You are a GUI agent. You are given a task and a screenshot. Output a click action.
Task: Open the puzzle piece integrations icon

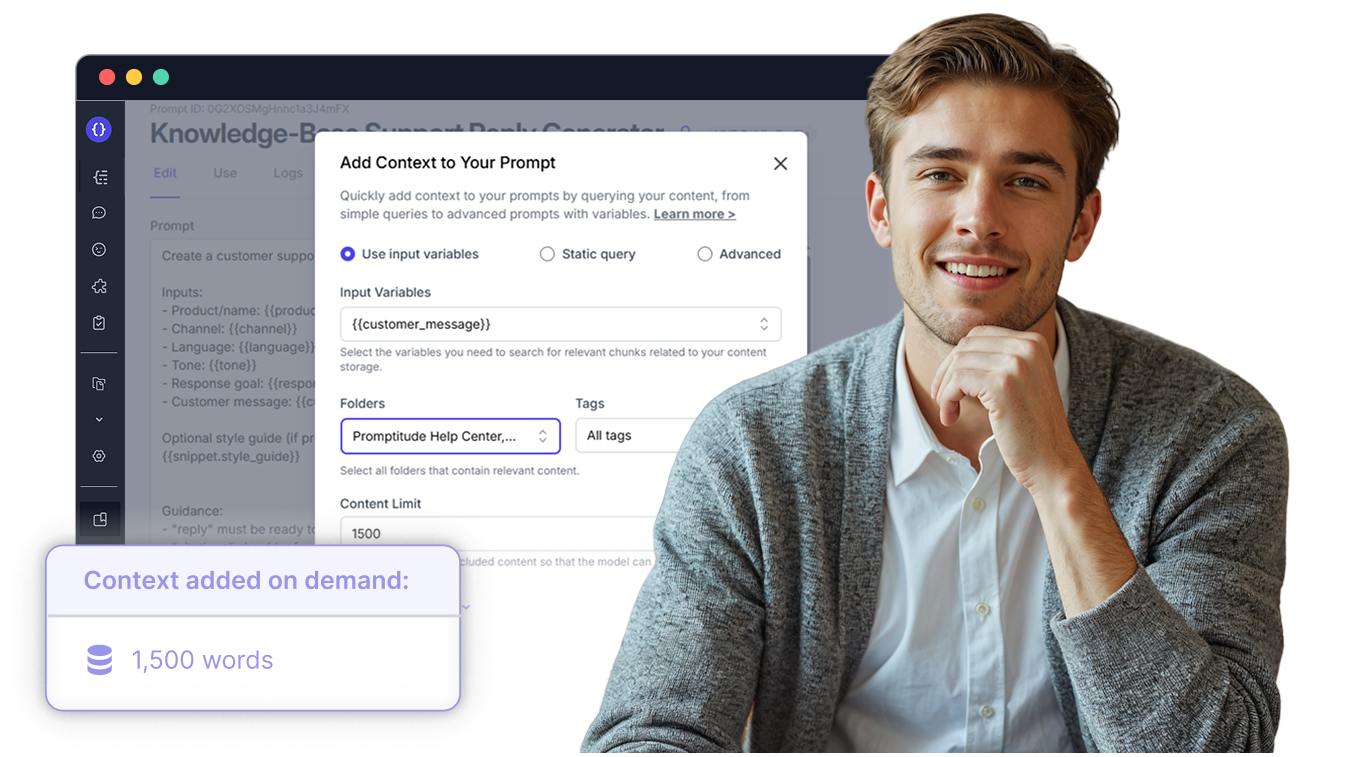(99, 286)
